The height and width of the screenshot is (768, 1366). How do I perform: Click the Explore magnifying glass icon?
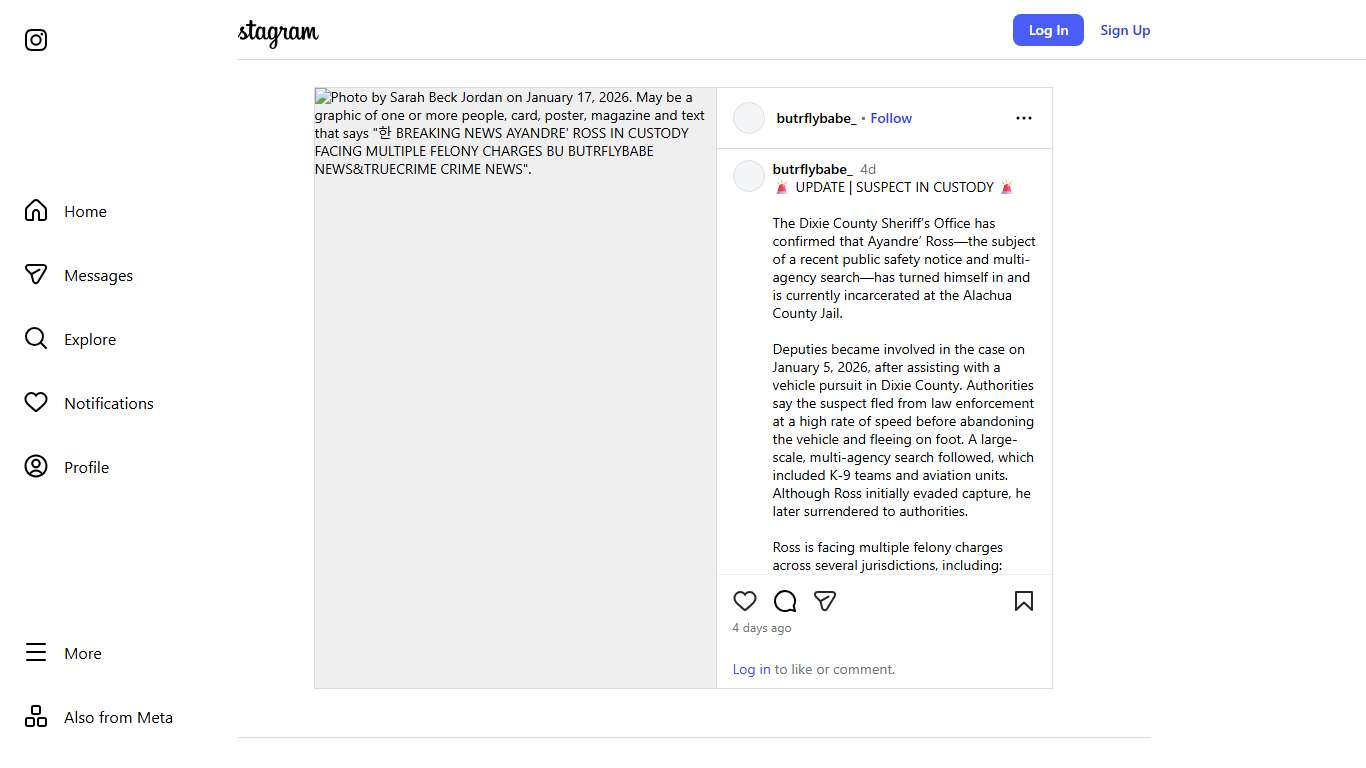click(36, 339)
